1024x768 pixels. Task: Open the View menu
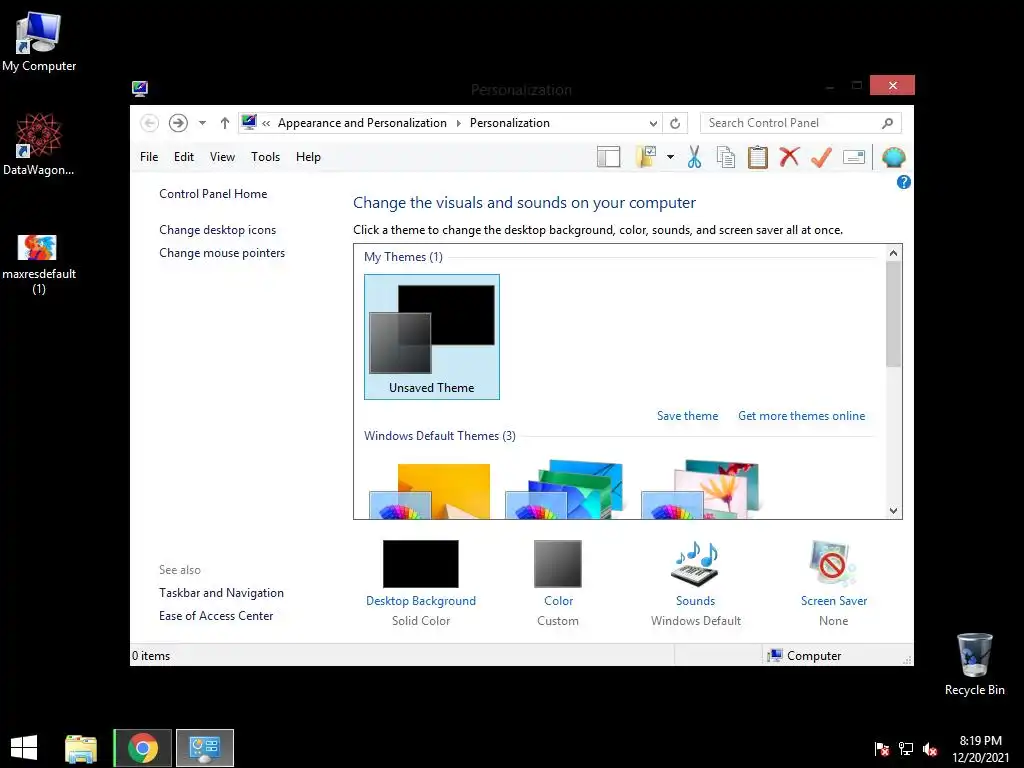coord(222,157)
